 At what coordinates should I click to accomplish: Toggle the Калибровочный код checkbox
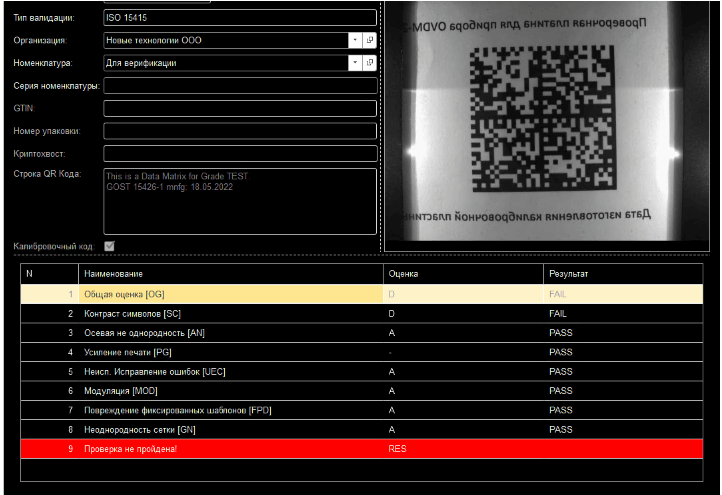pyautogui.click(x=109, y=246)
